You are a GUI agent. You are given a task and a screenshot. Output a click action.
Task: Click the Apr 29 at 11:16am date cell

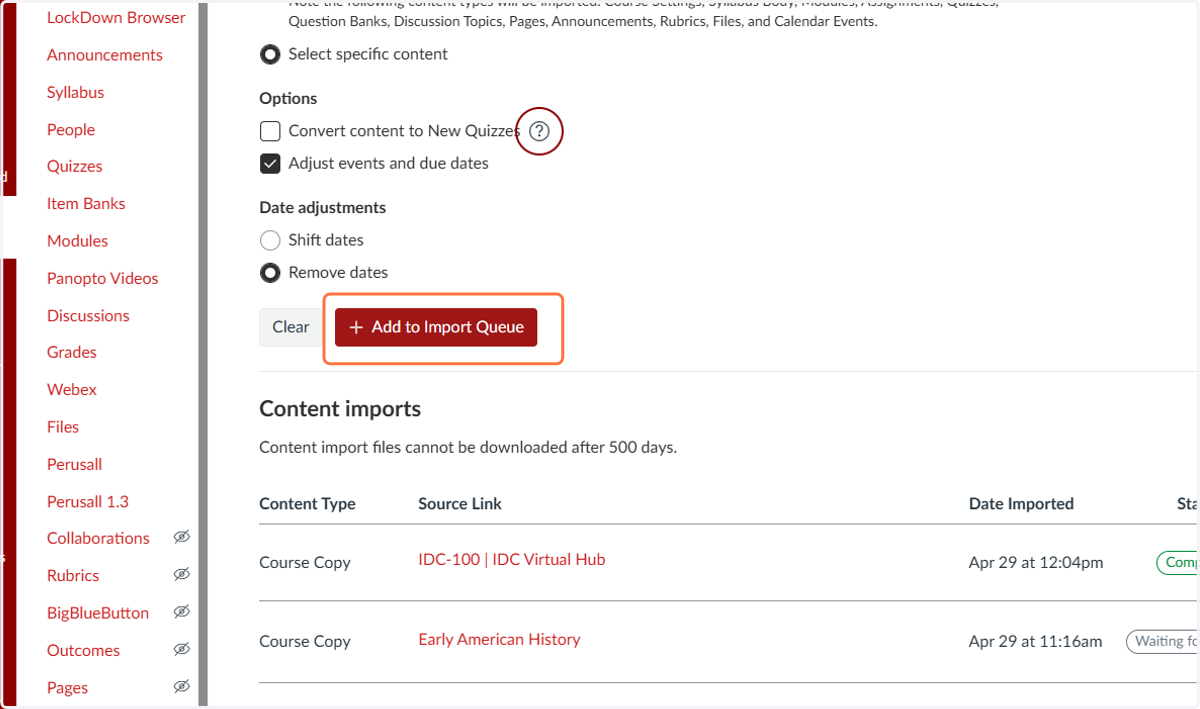(1036, 642)
